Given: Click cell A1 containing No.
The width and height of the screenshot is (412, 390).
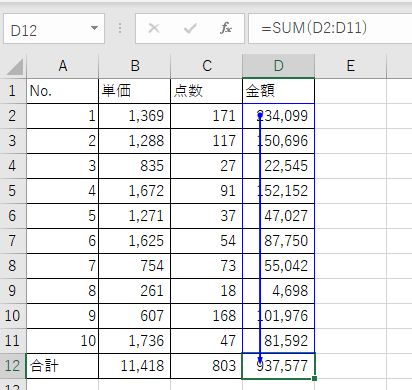Looking at the screenshot, I should pyautogui.click(x=63, y=91).
